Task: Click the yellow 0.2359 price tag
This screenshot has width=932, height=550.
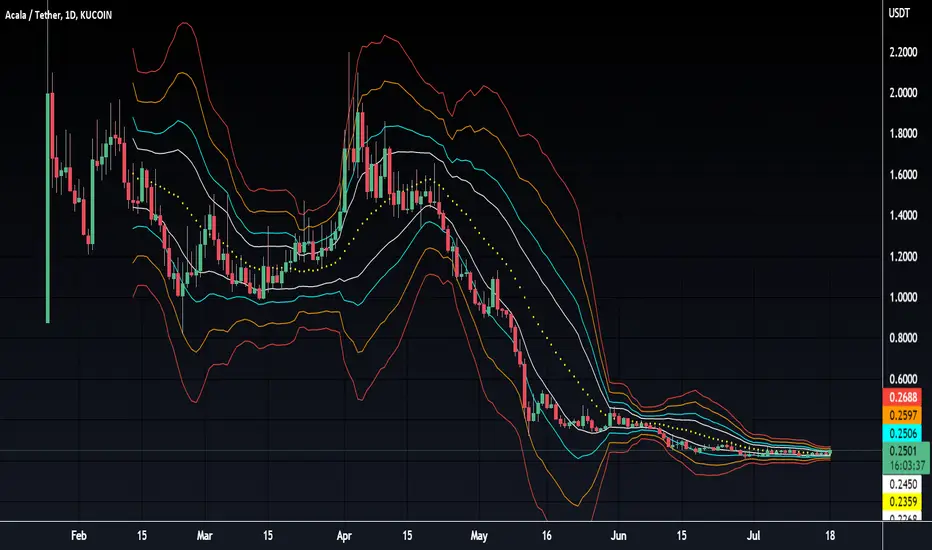Action: click(902, 502)
